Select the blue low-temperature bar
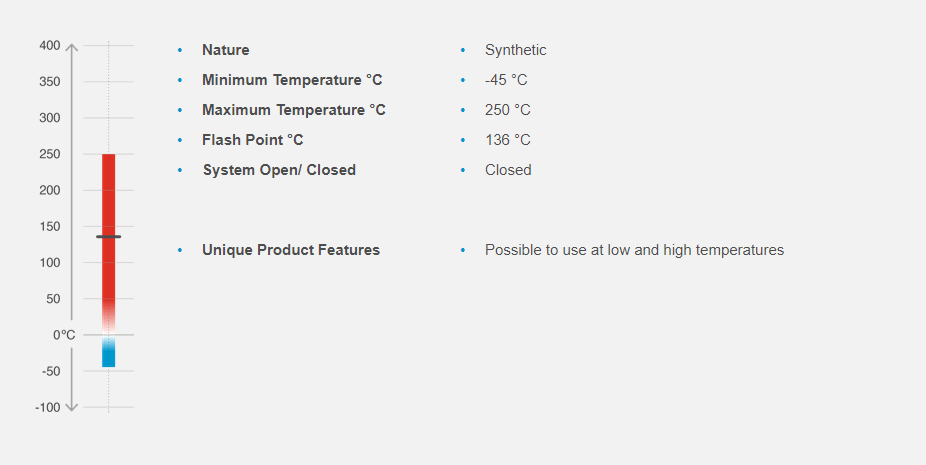The image size is (926, 465). coord(108,355)
